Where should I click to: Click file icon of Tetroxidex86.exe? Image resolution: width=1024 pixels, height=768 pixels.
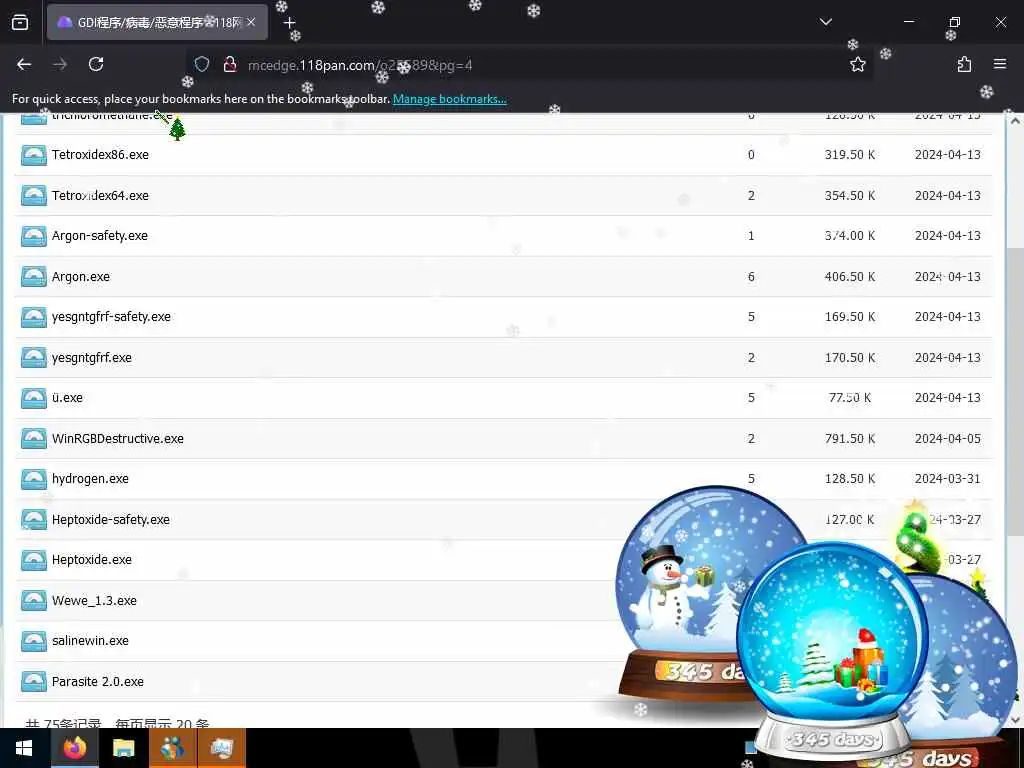click(33, 155)
